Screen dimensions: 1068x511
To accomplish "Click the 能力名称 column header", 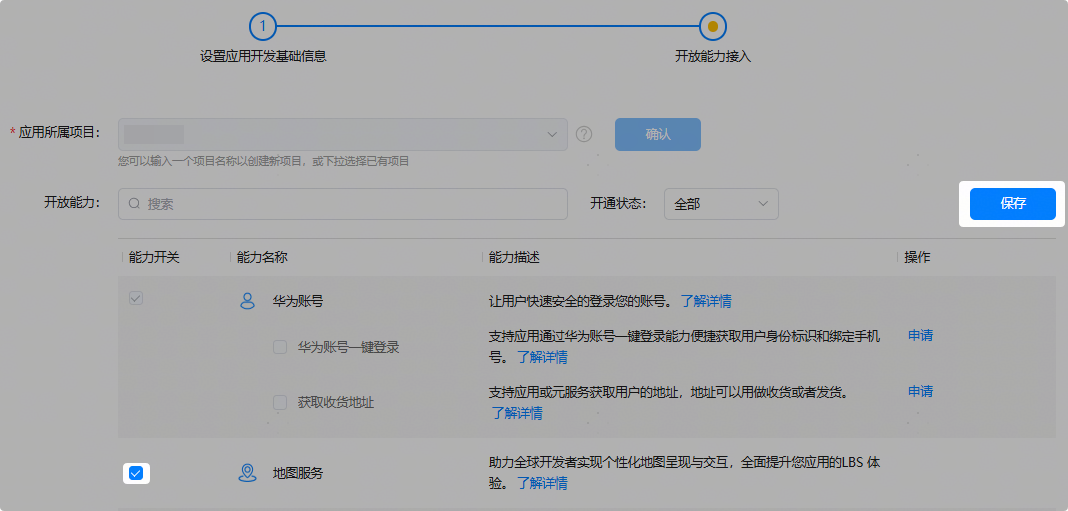I will (x=262, y=258).
